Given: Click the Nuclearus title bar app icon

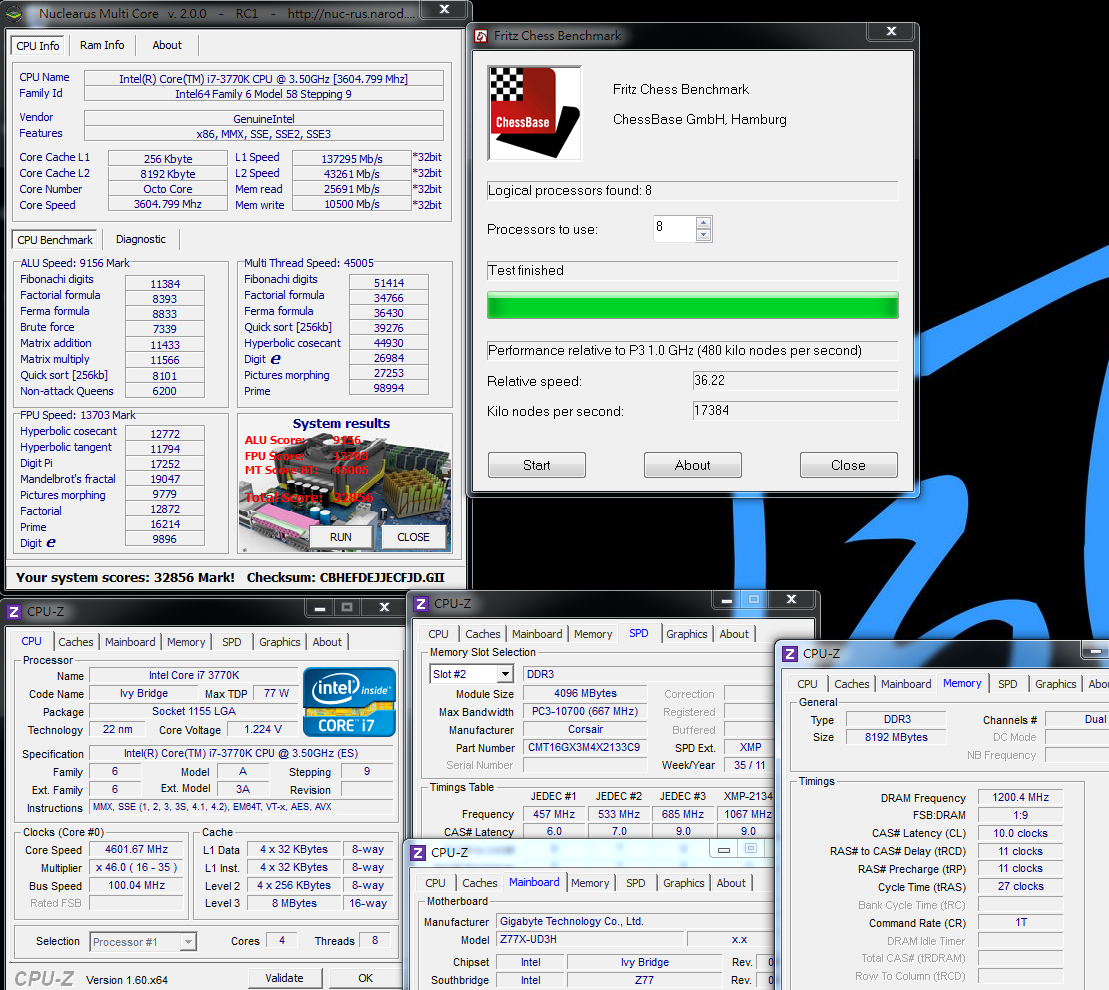Looking at the screenshot, I should tap(13, 13).
